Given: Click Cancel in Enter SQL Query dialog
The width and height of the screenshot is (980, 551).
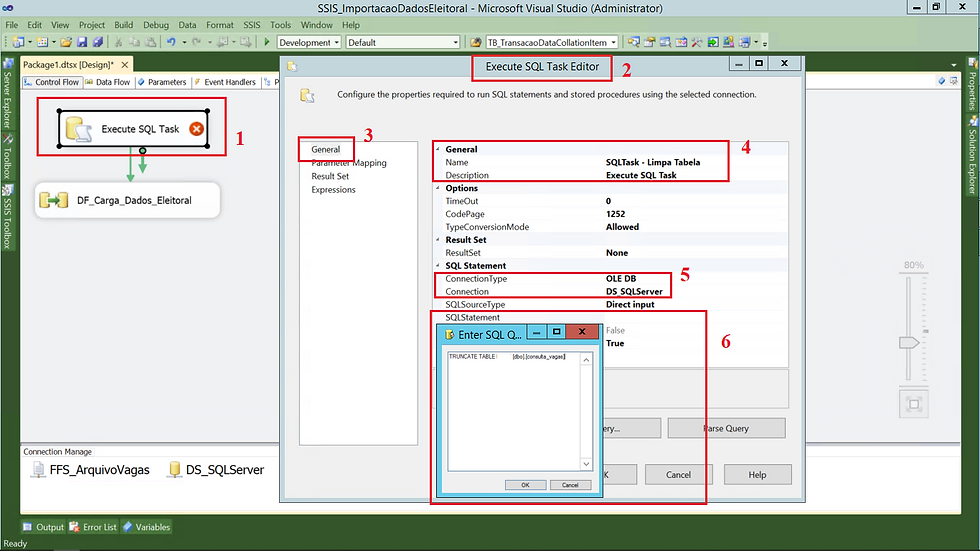Looking at the screenshot, I should [x=570, y=485].
